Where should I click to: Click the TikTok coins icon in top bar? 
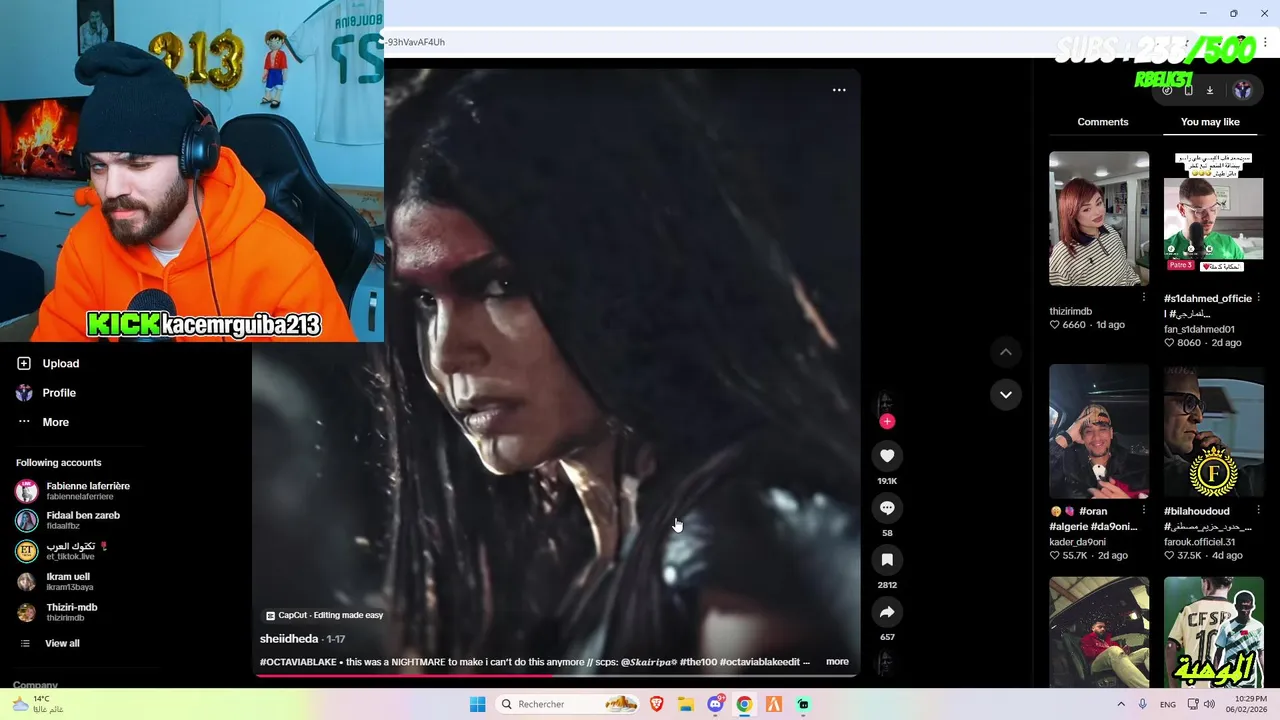1167,90
